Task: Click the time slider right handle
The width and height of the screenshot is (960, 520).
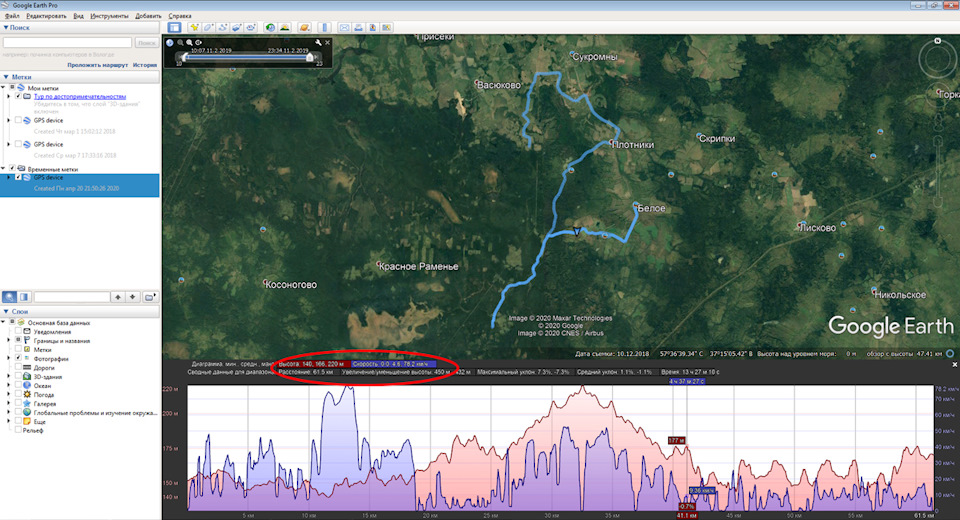Action: [310, 57]
